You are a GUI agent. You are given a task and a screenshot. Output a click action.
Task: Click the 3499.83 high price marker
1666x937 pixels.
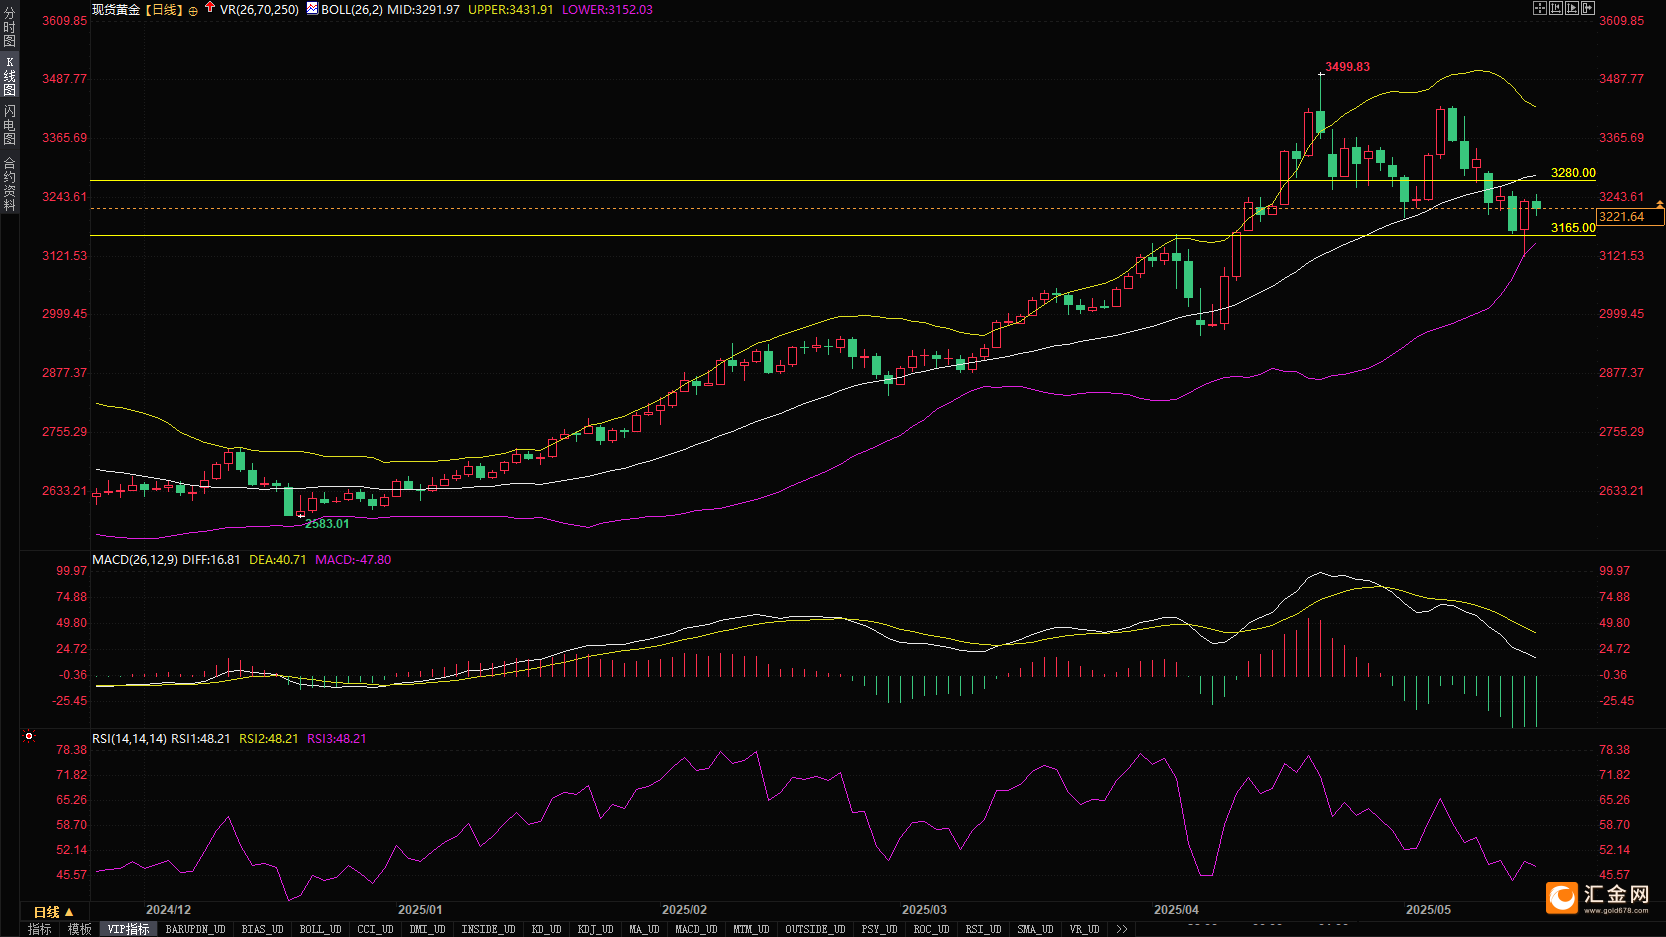pos(1347,67)
